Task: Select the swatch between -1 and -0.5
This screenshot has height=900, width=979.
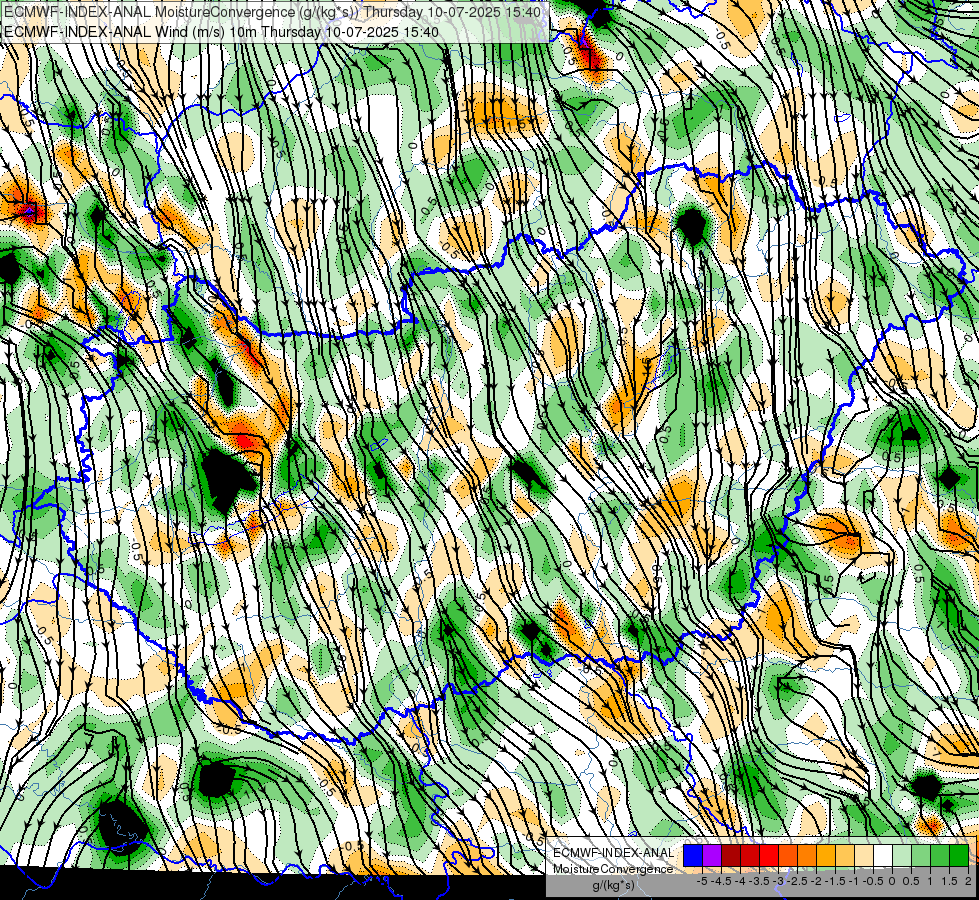Action: coord(864,855)
